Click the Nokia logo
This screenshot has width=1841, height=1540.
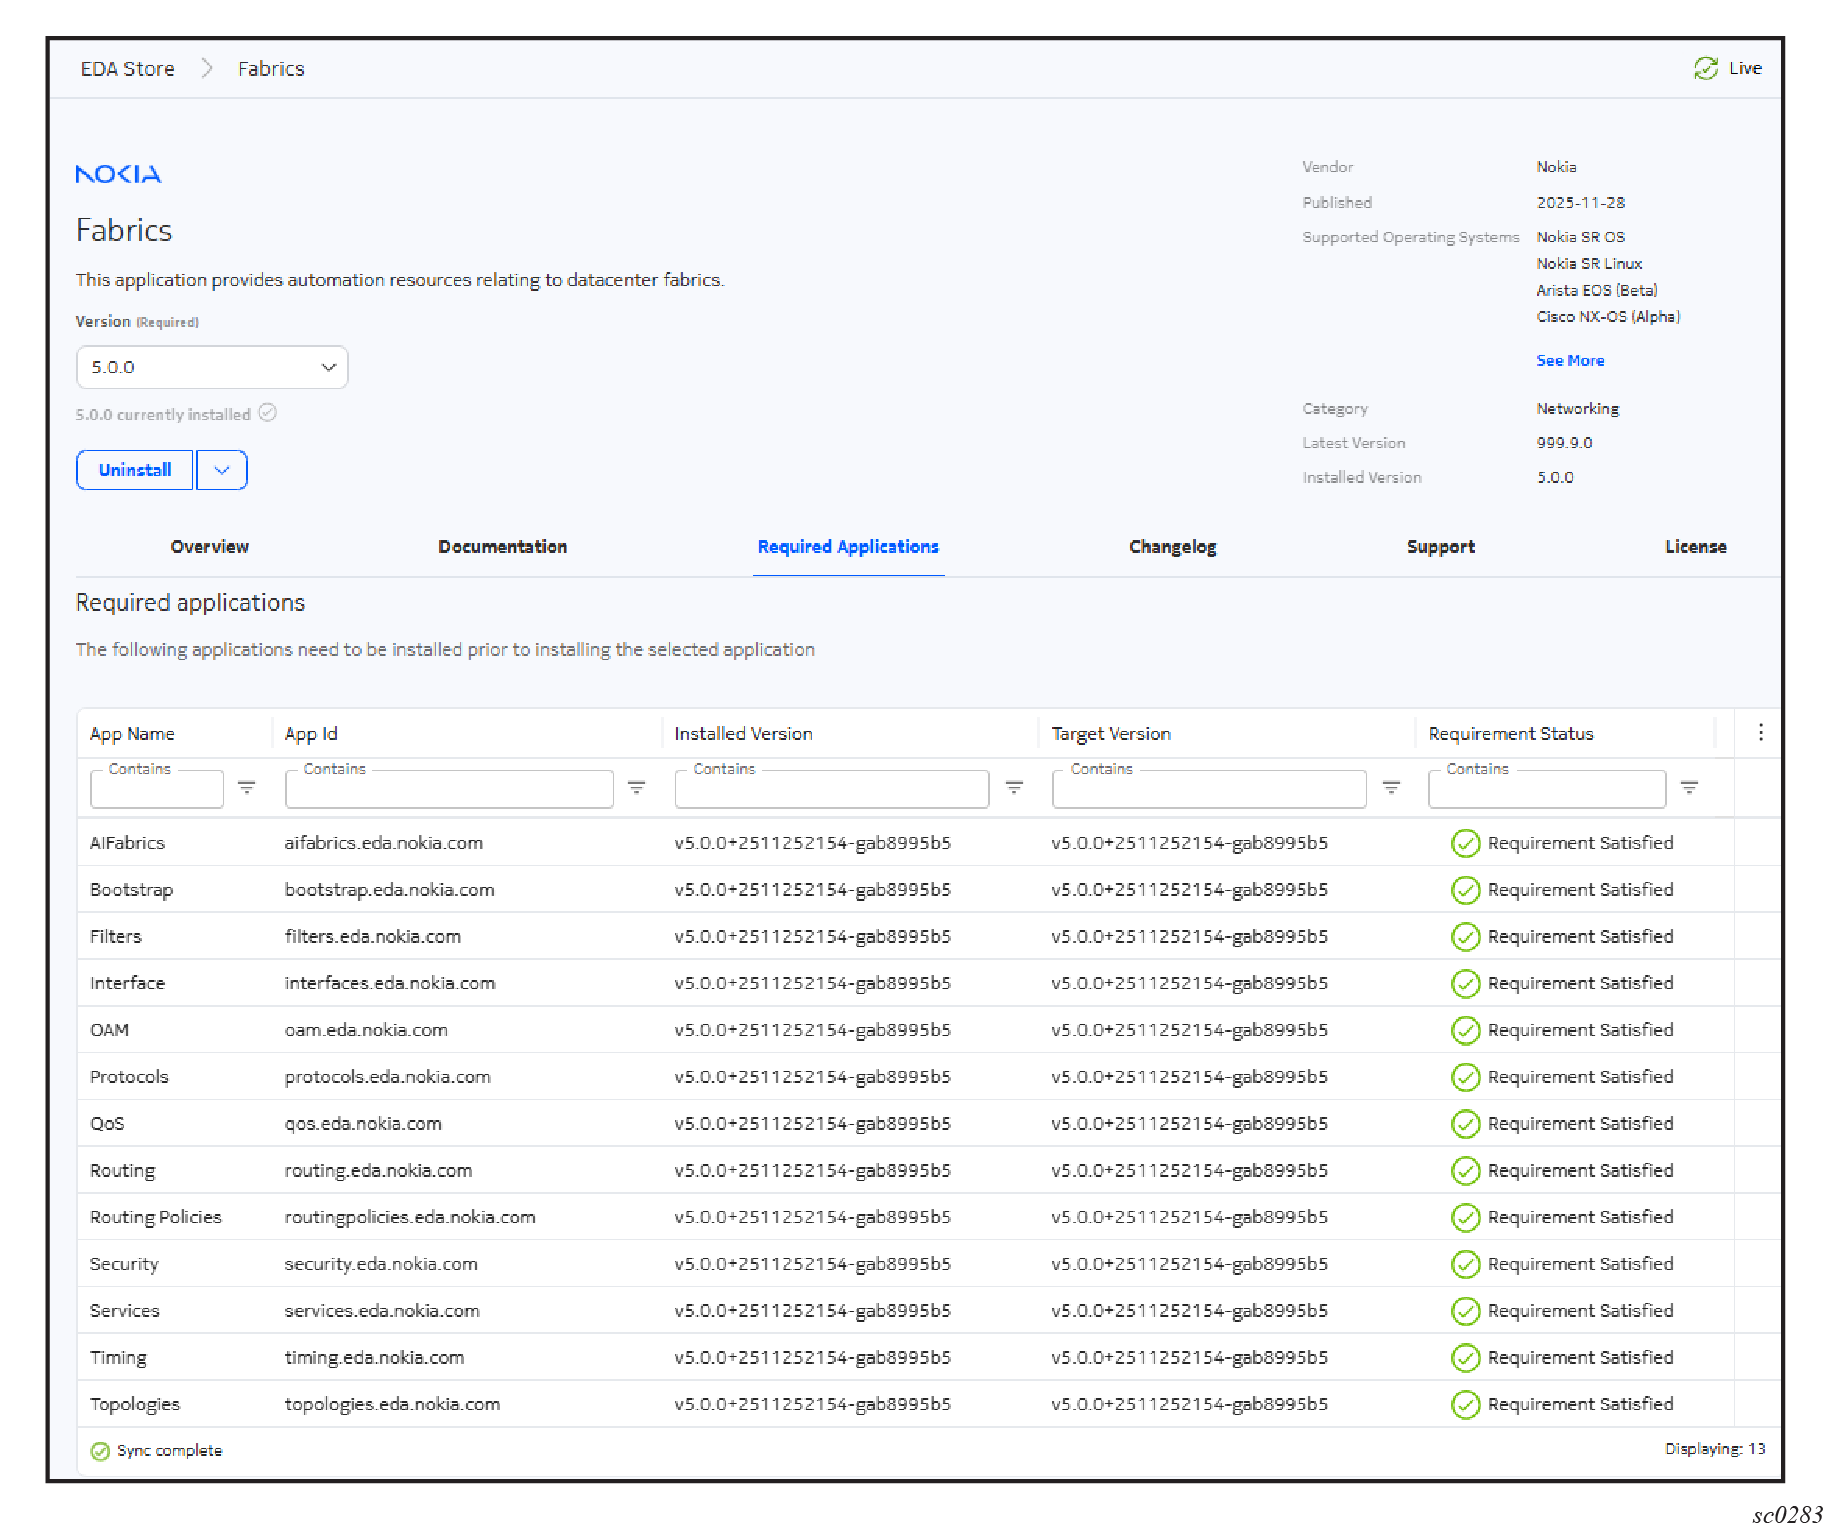pyautogui.click(x=118, y=174)
